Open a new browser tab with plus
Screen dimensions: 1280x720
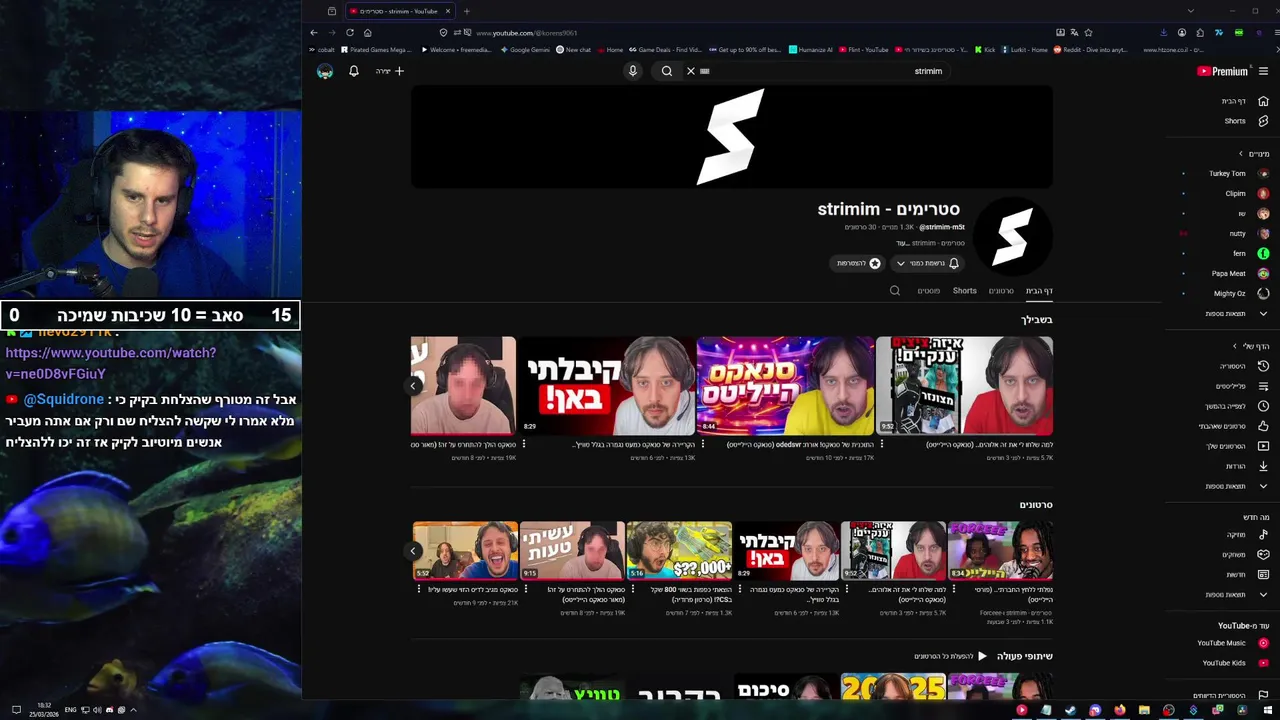click(466, 11)
